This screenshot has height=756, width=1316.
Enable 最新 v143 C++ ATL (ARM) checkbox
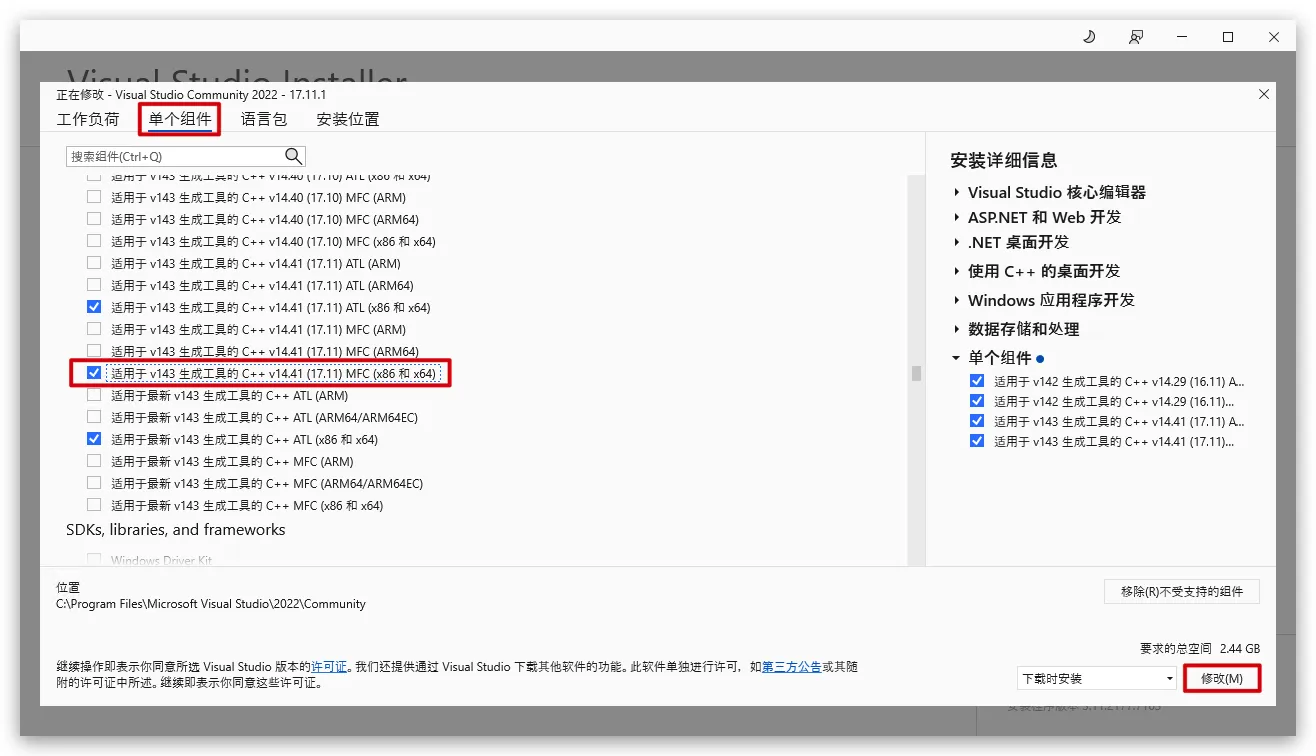pyautogui.click(x=94, y=395)
